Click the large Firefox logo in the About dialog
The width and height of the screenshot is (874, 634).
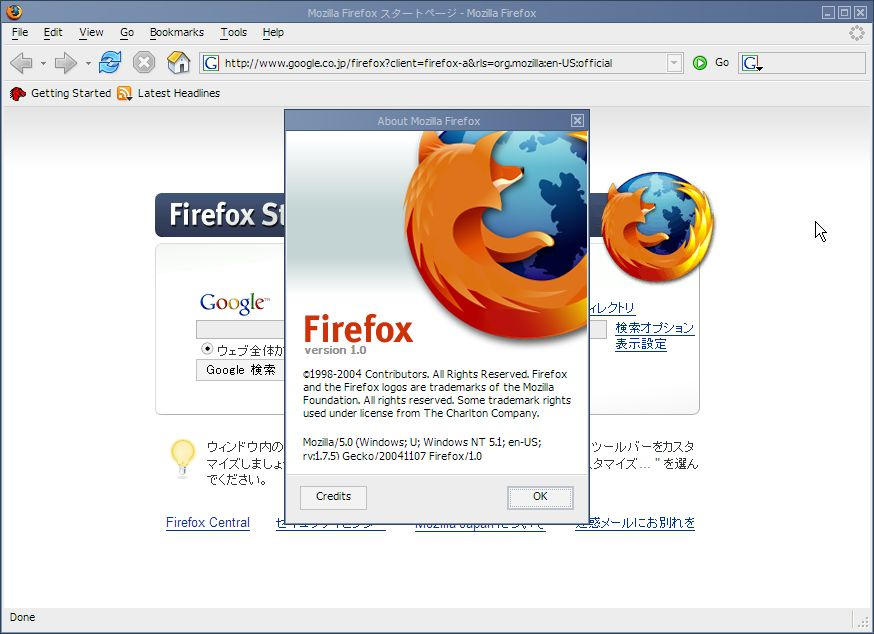496,235
